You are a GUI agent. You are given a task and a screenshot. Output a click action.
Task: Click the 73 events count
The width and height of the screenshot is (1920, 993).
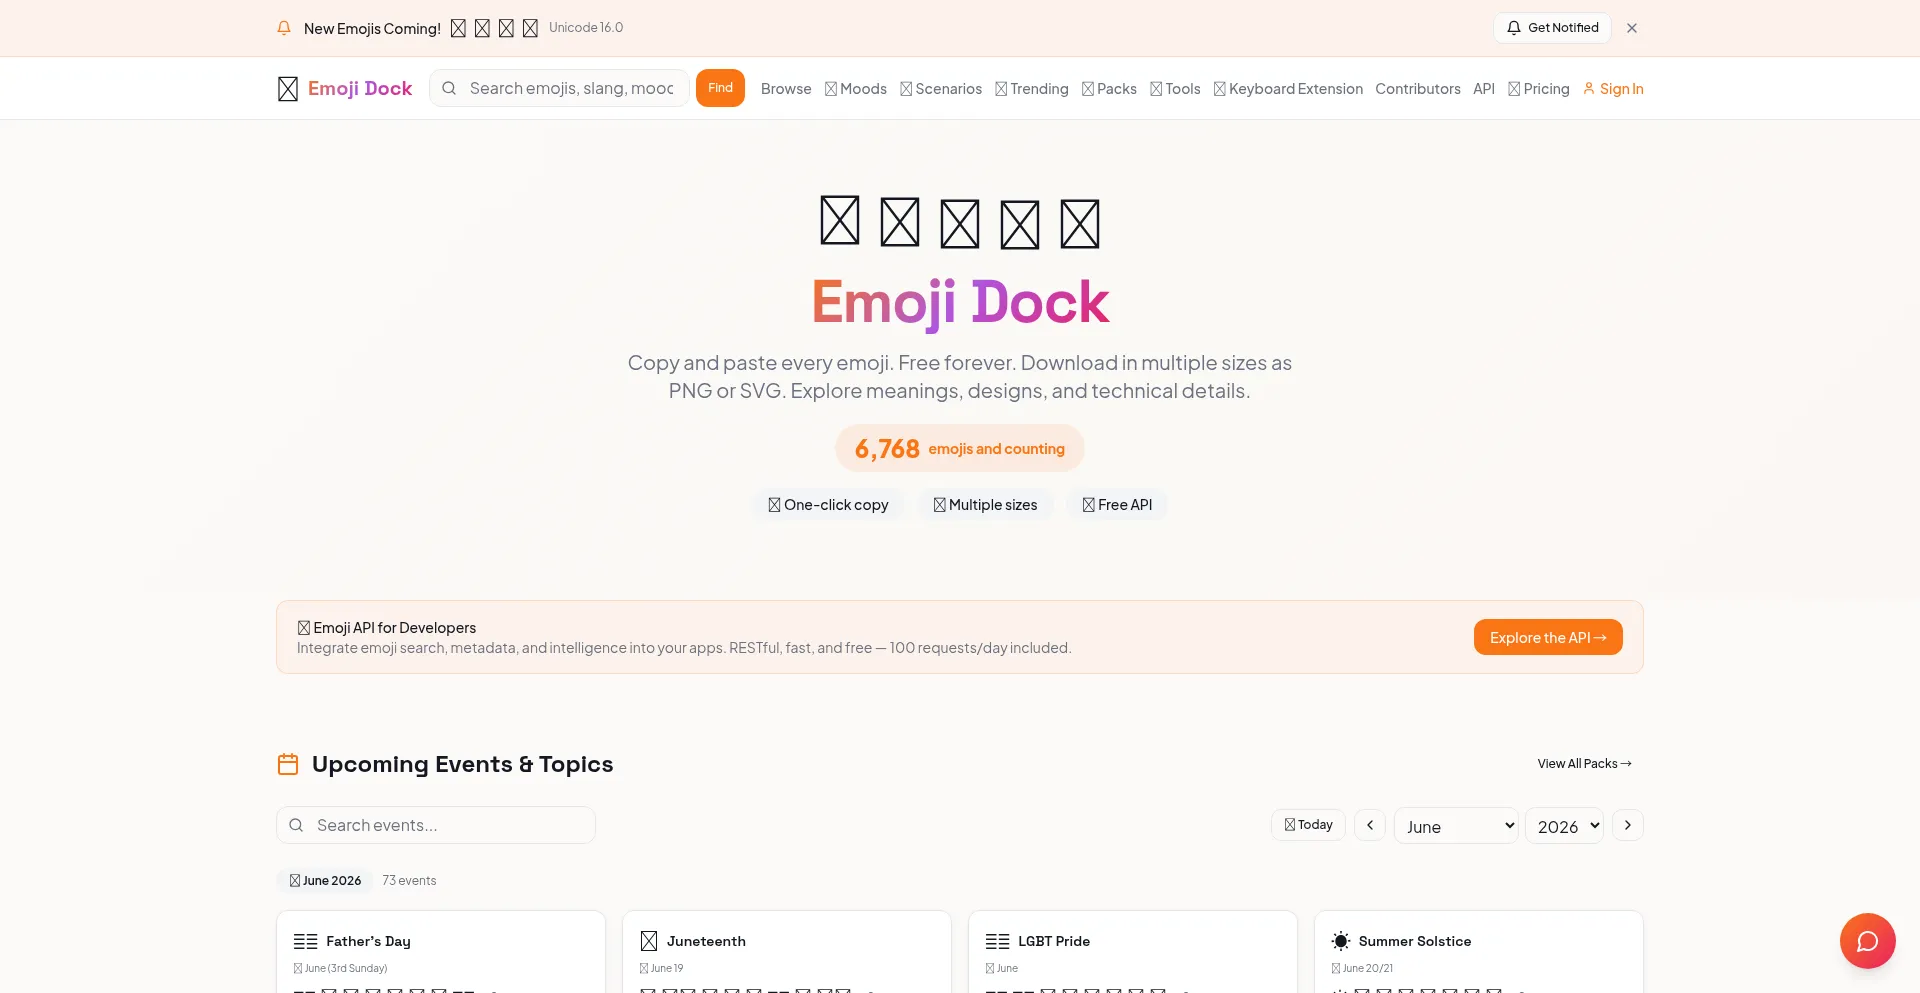point(409,881)
